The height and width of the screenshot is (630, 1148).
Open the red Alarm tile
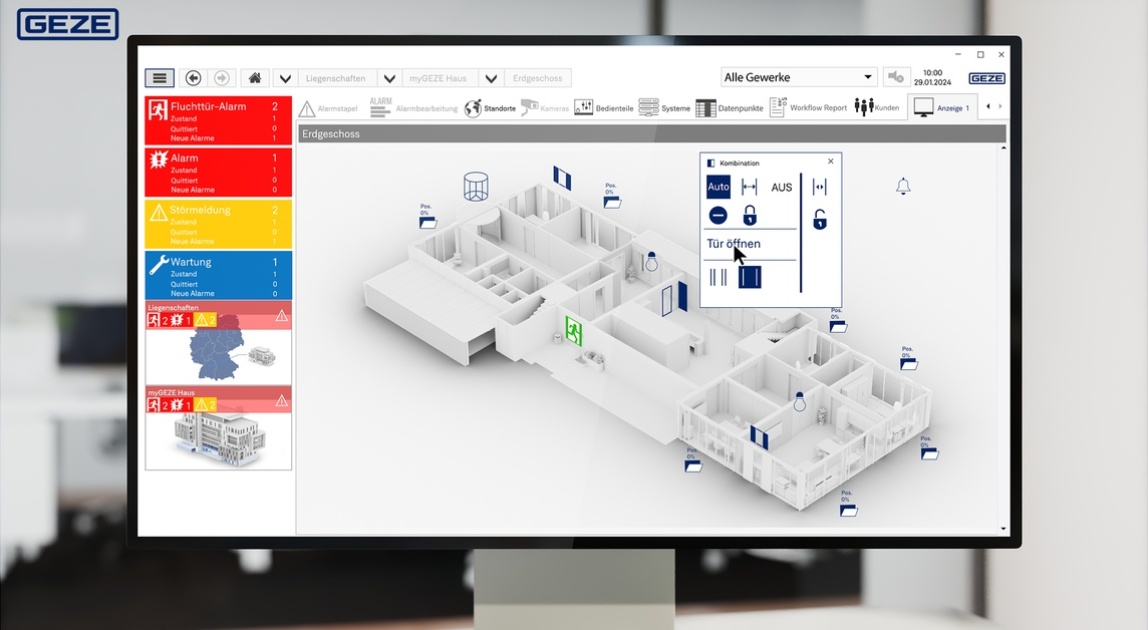[x=218, y=172]
